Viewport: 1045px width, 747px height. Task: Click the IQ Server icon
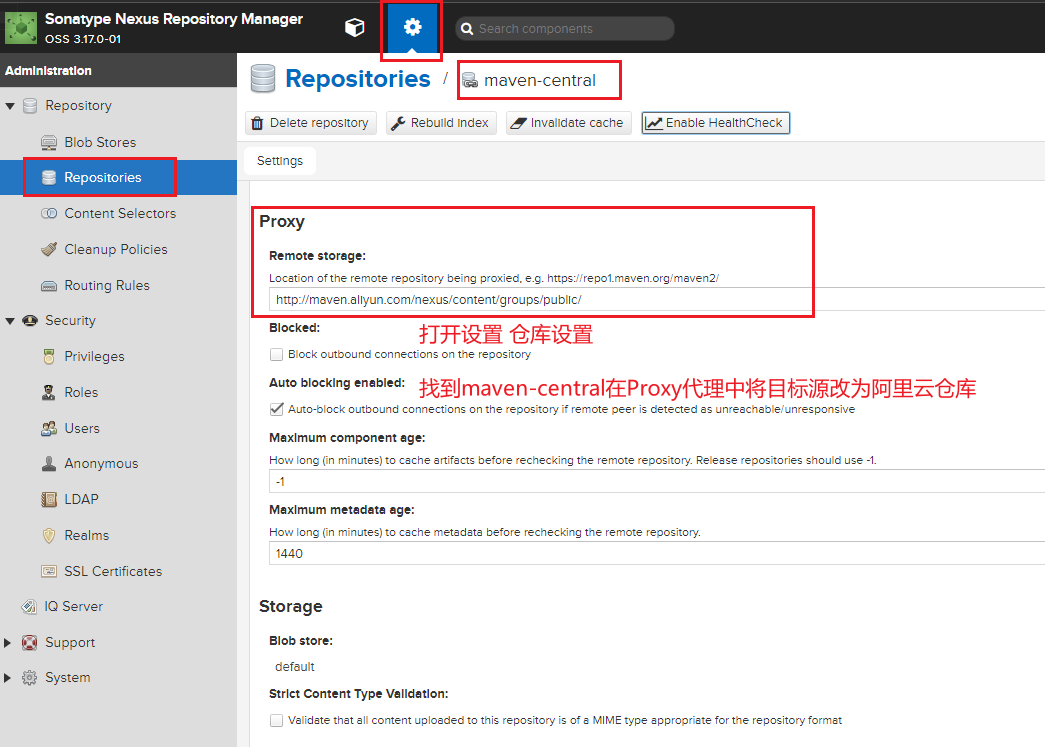pos(29,606)
